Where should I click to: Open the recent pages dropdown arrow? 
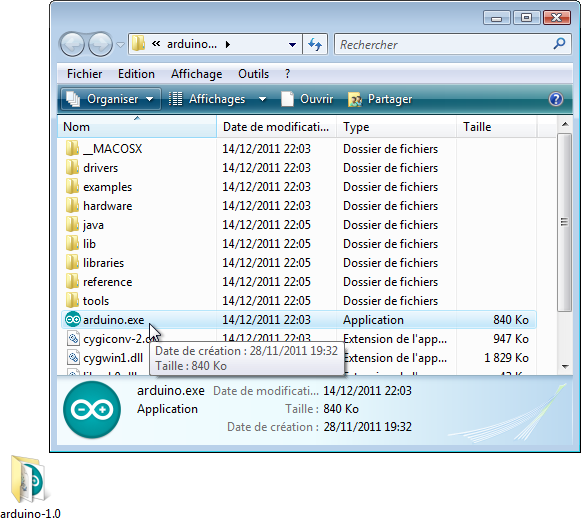point(120,45)
